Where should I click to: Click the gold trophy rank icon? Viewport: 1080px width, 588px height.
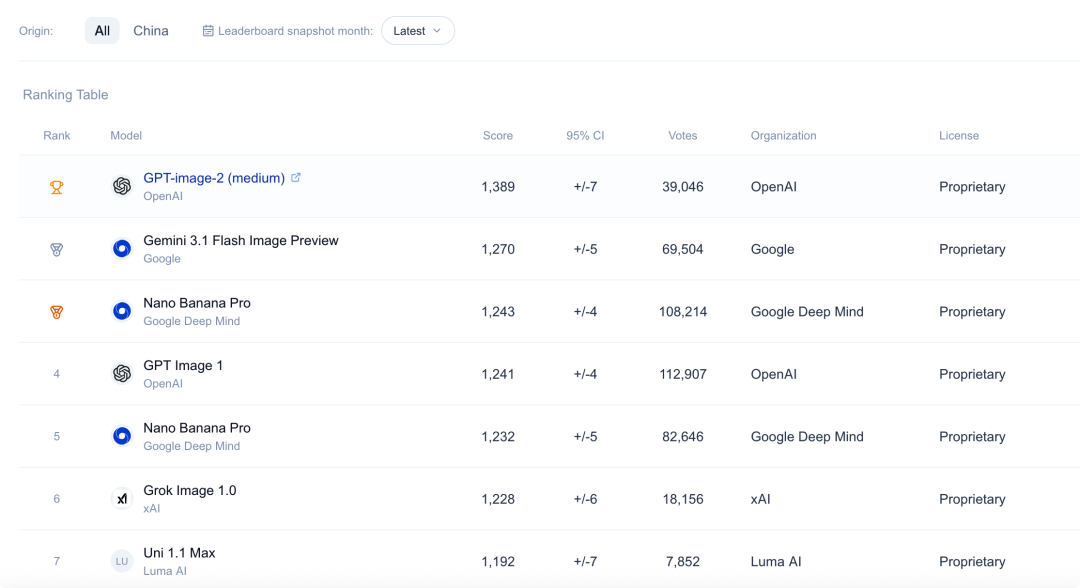[56, 187]
